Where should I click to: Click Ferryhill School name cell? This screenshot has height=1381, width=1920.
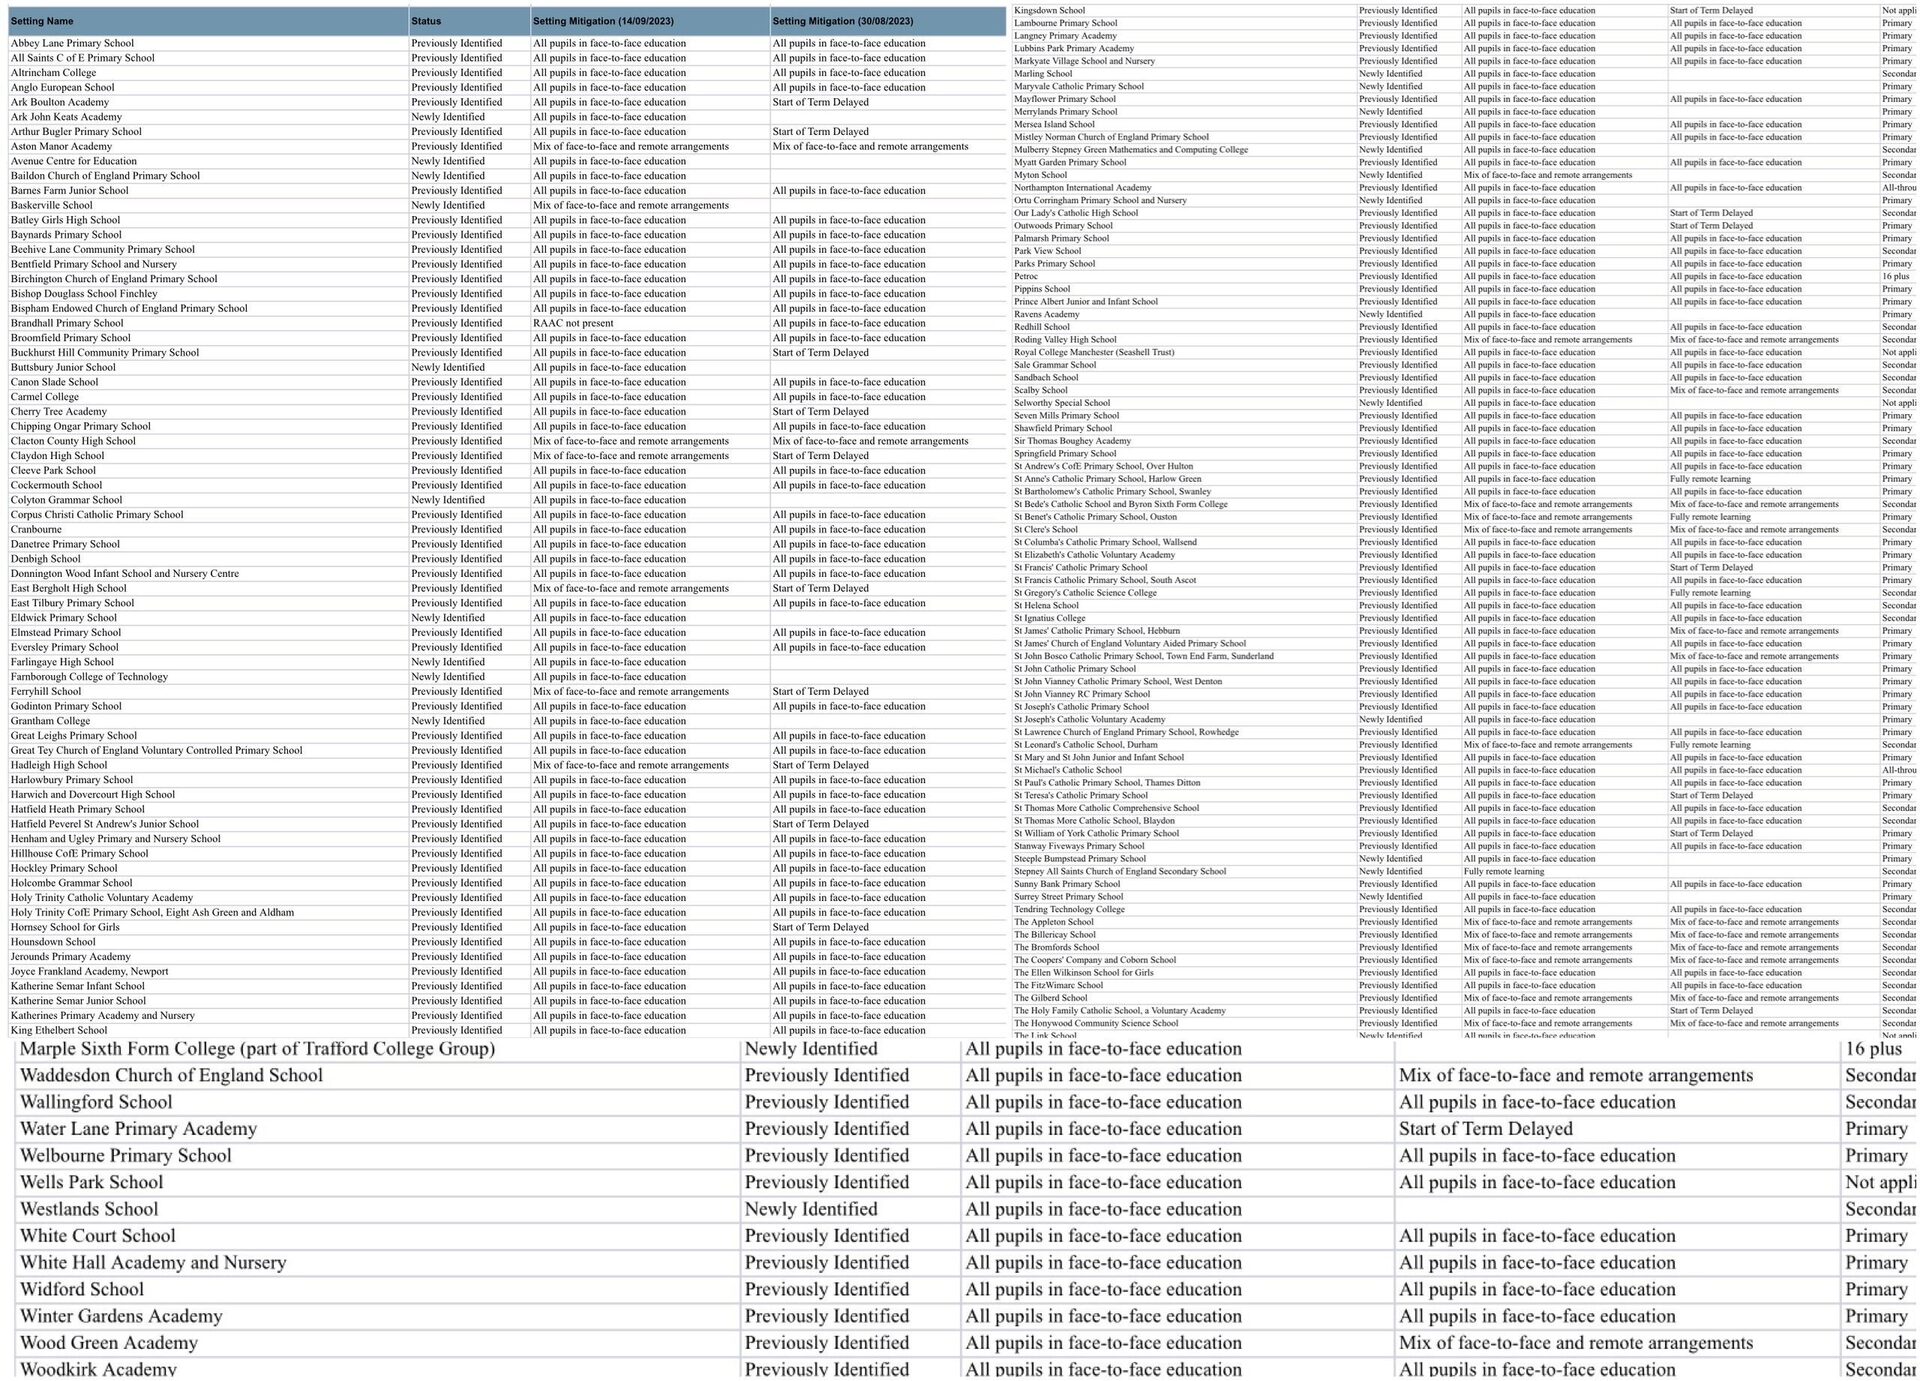tap(46, 691)
